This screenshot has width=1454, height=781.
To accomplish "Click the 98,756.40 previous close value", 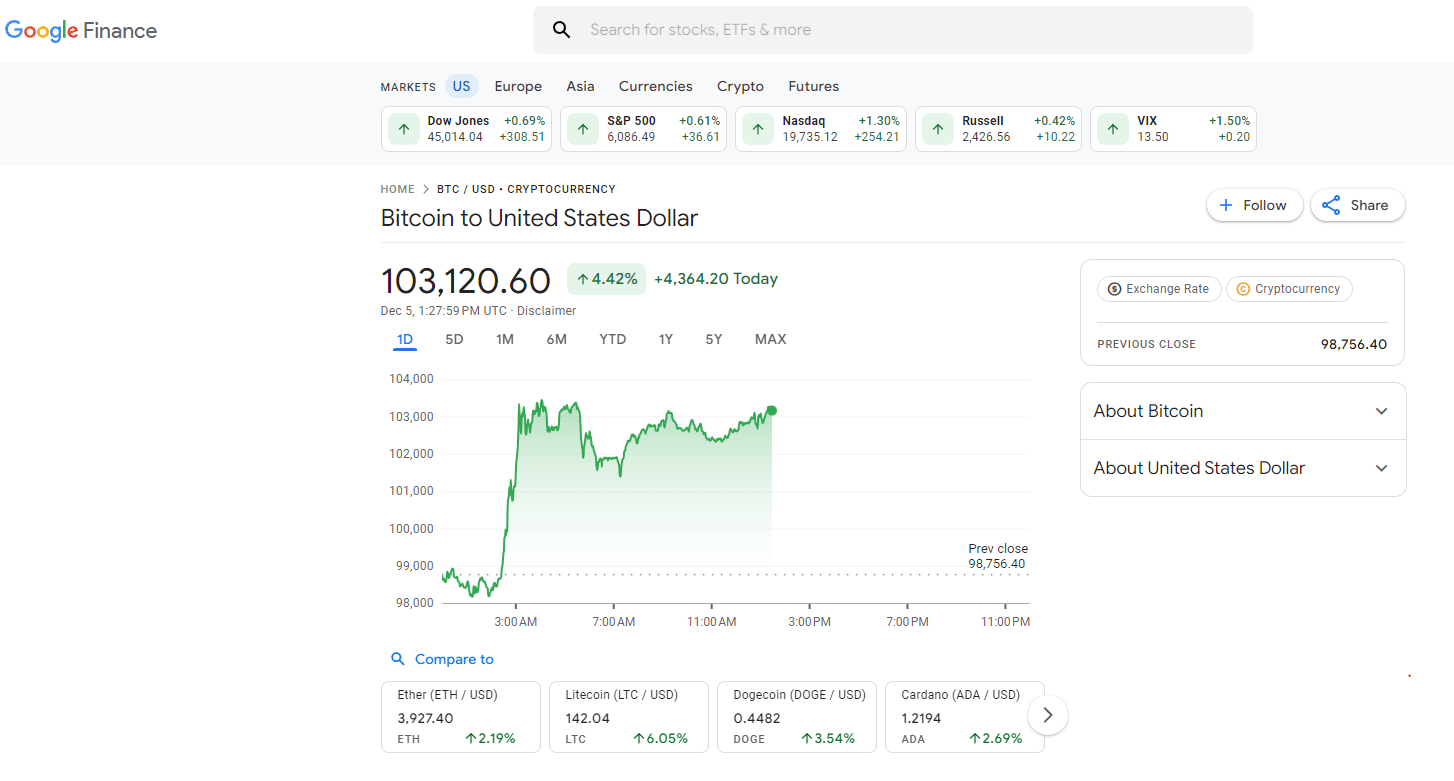I will coord(1354,344).
